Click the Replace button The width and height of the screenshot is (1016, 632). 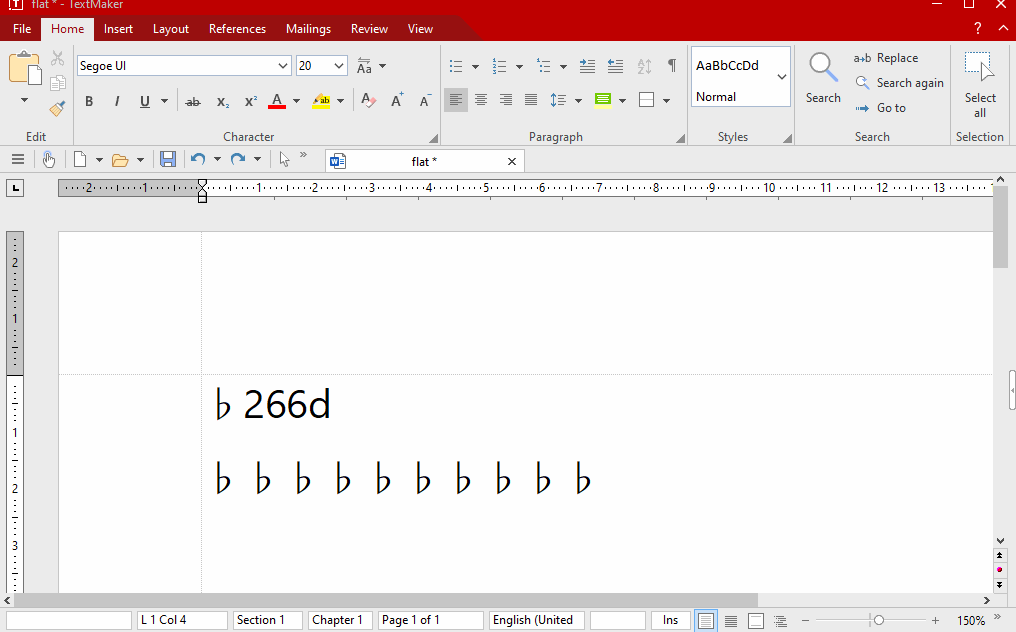tap(886, 58)
